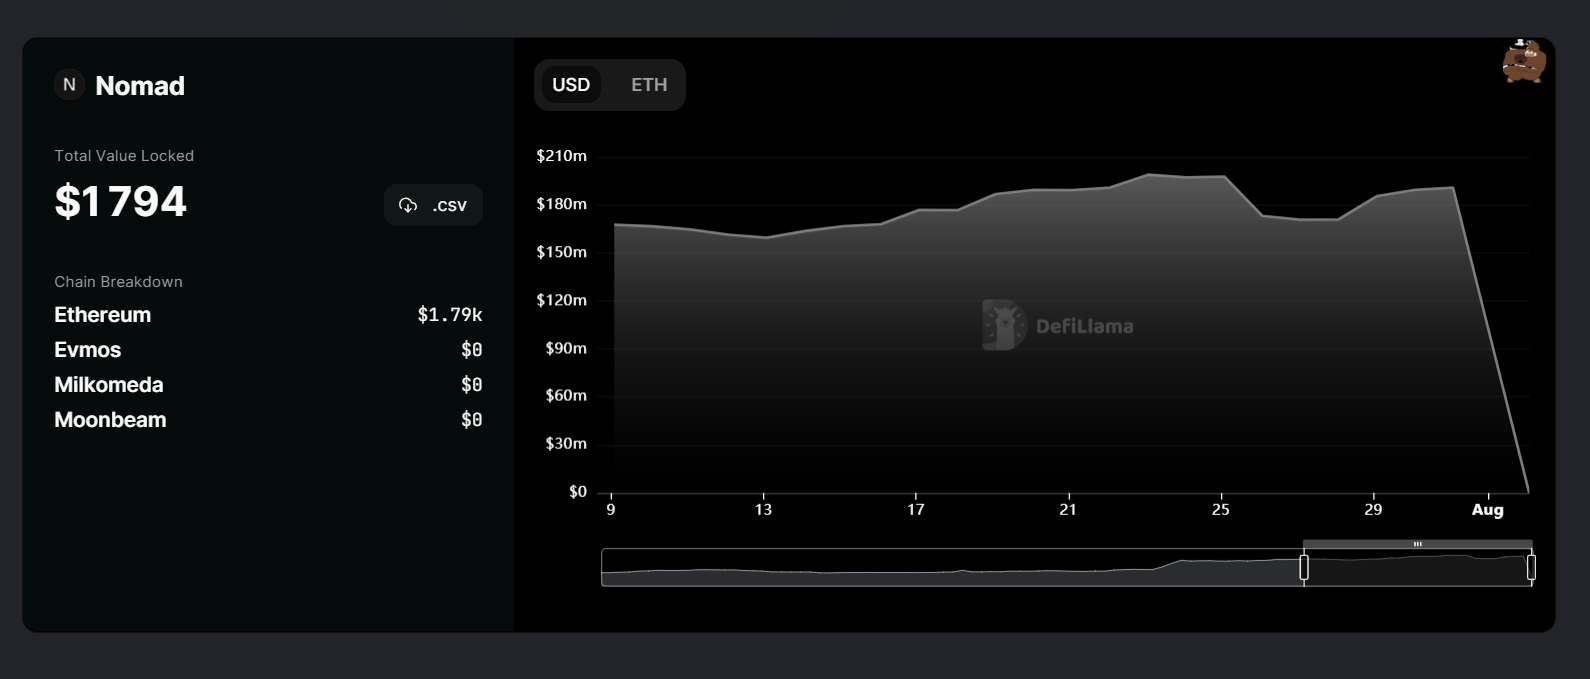Click the Aug x-axis label
This screenshot has height=679, width=1590.
[1488, 510]
